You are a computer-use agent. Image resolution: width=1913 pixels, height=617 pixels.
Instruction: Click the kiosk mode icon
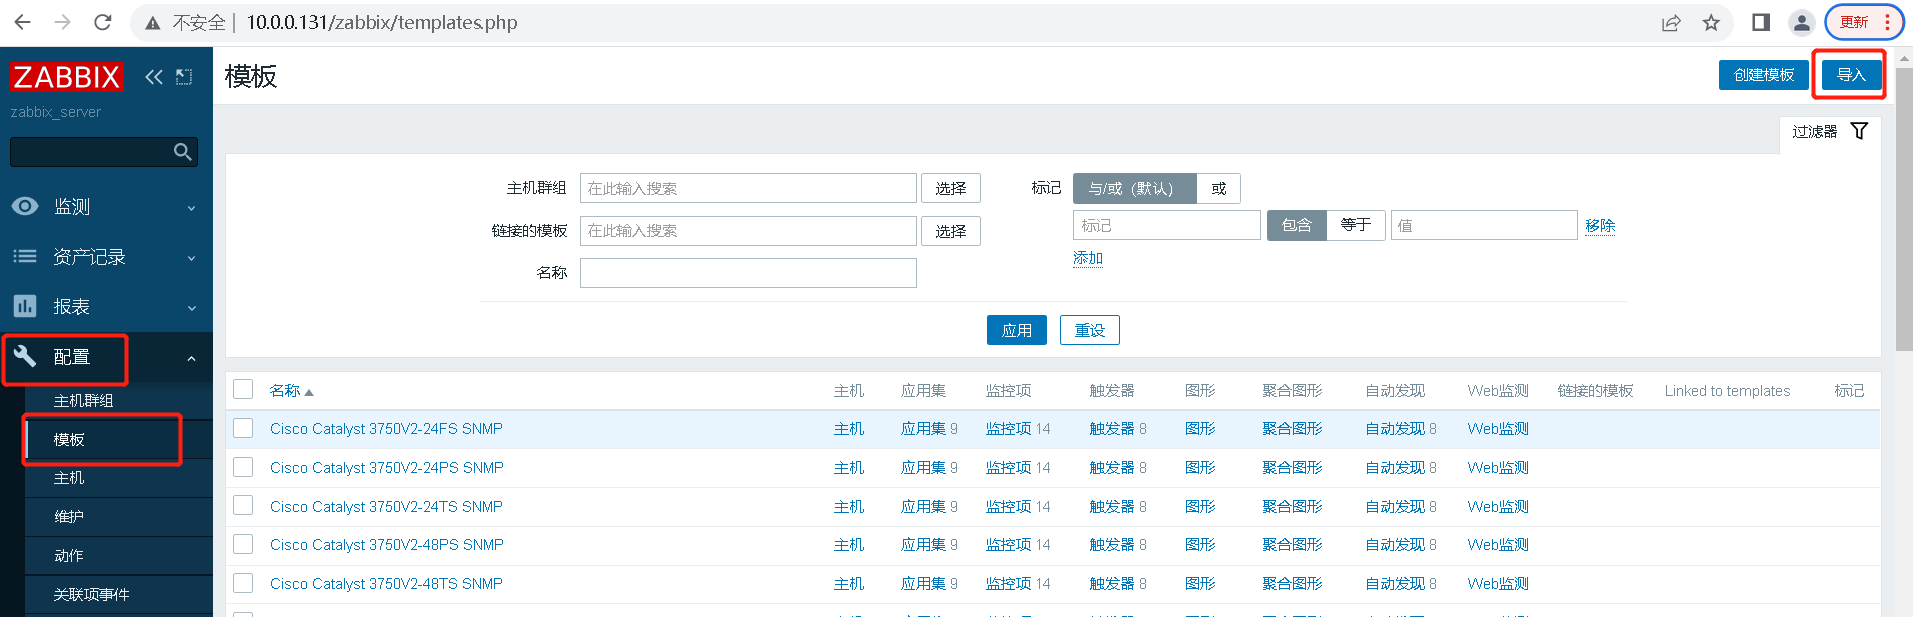(184, 77)
